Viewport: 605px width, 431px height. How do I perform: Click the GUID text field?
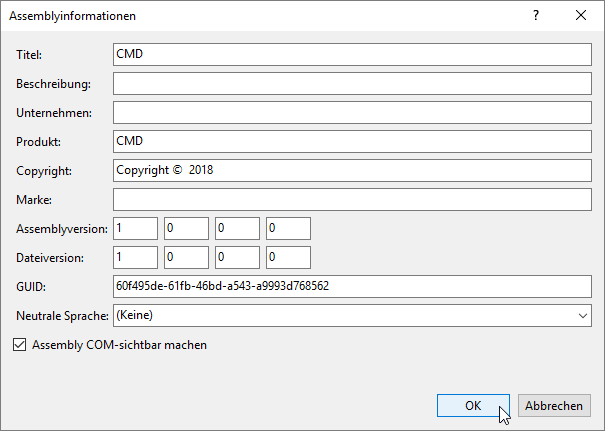[352, 286]
